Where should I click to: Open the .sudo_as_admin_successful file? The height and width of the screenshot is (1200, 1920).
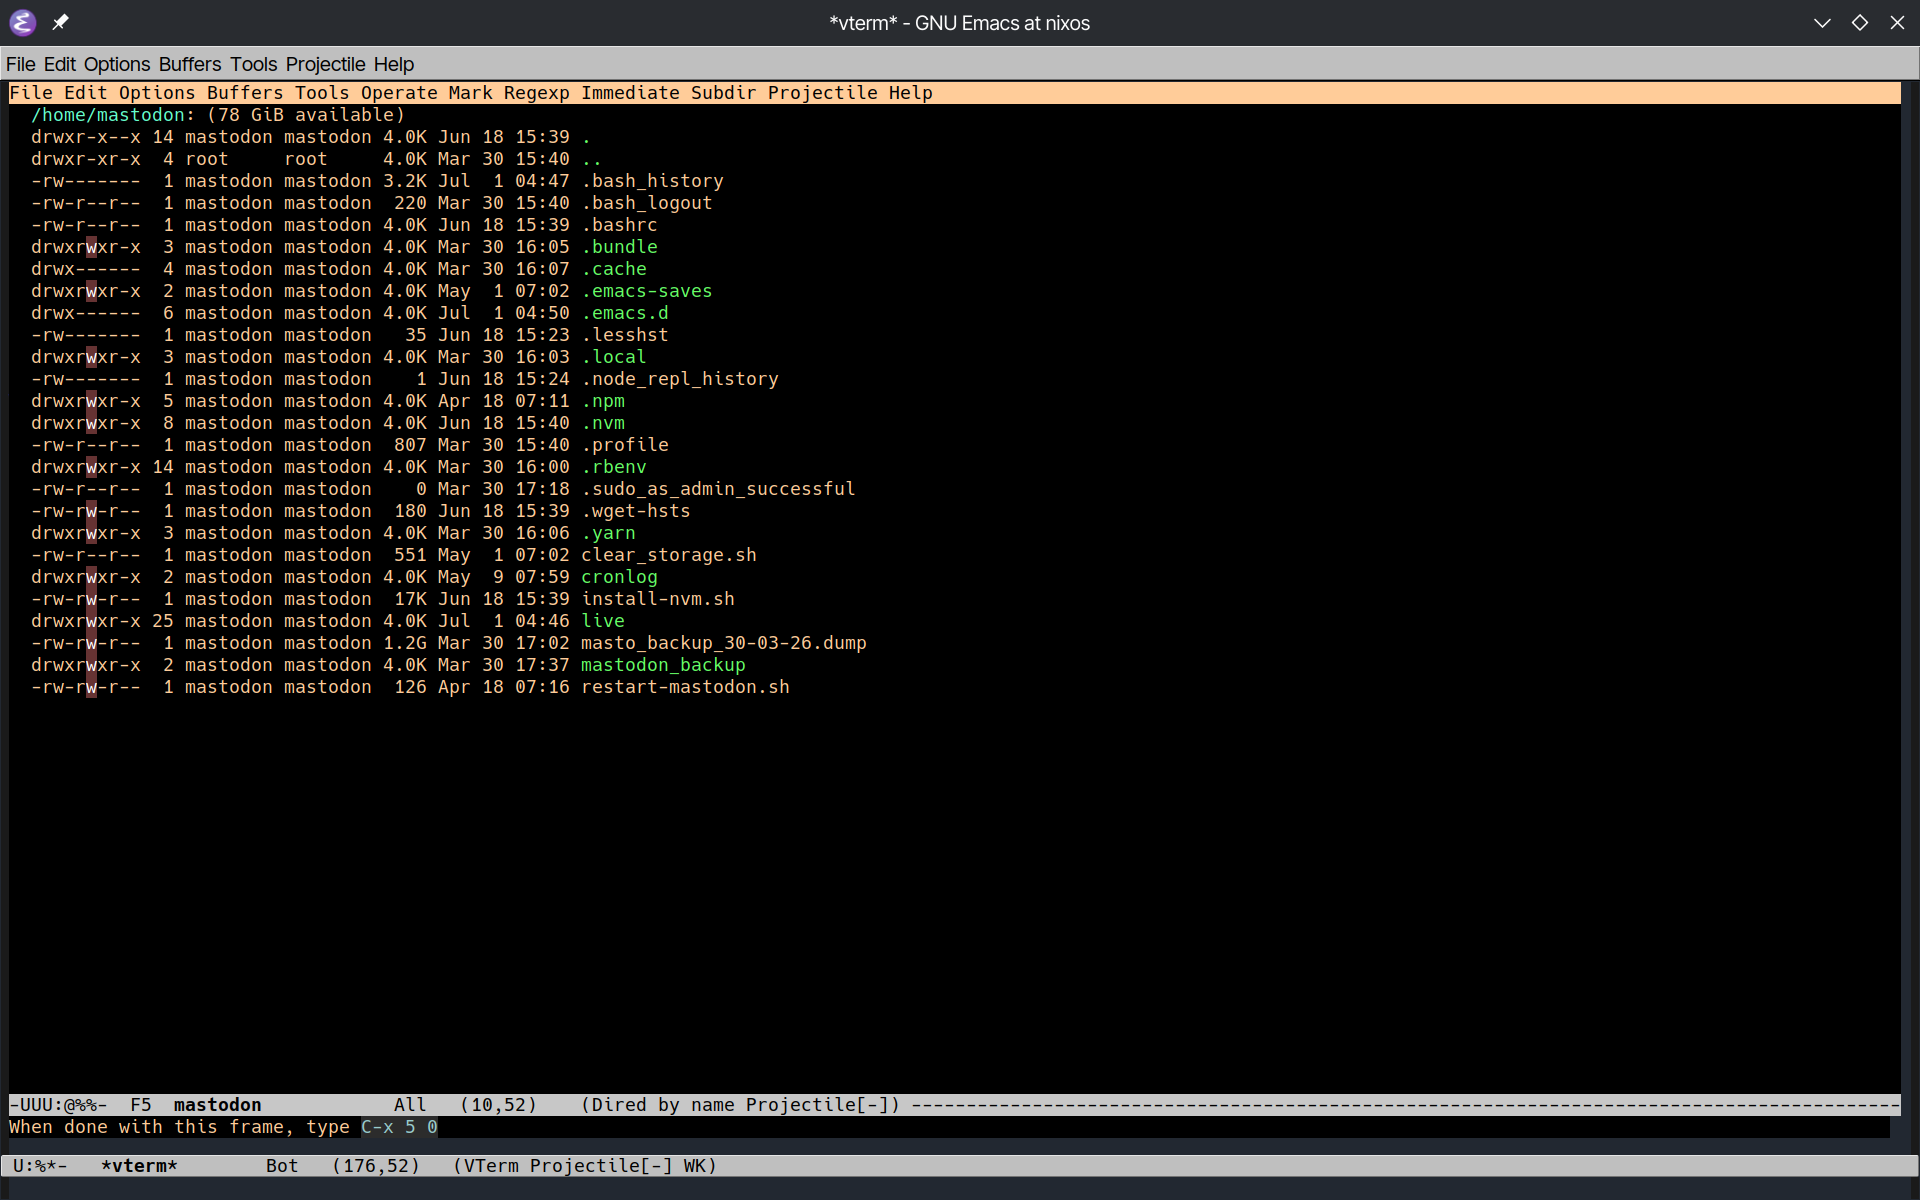(718, 489)
